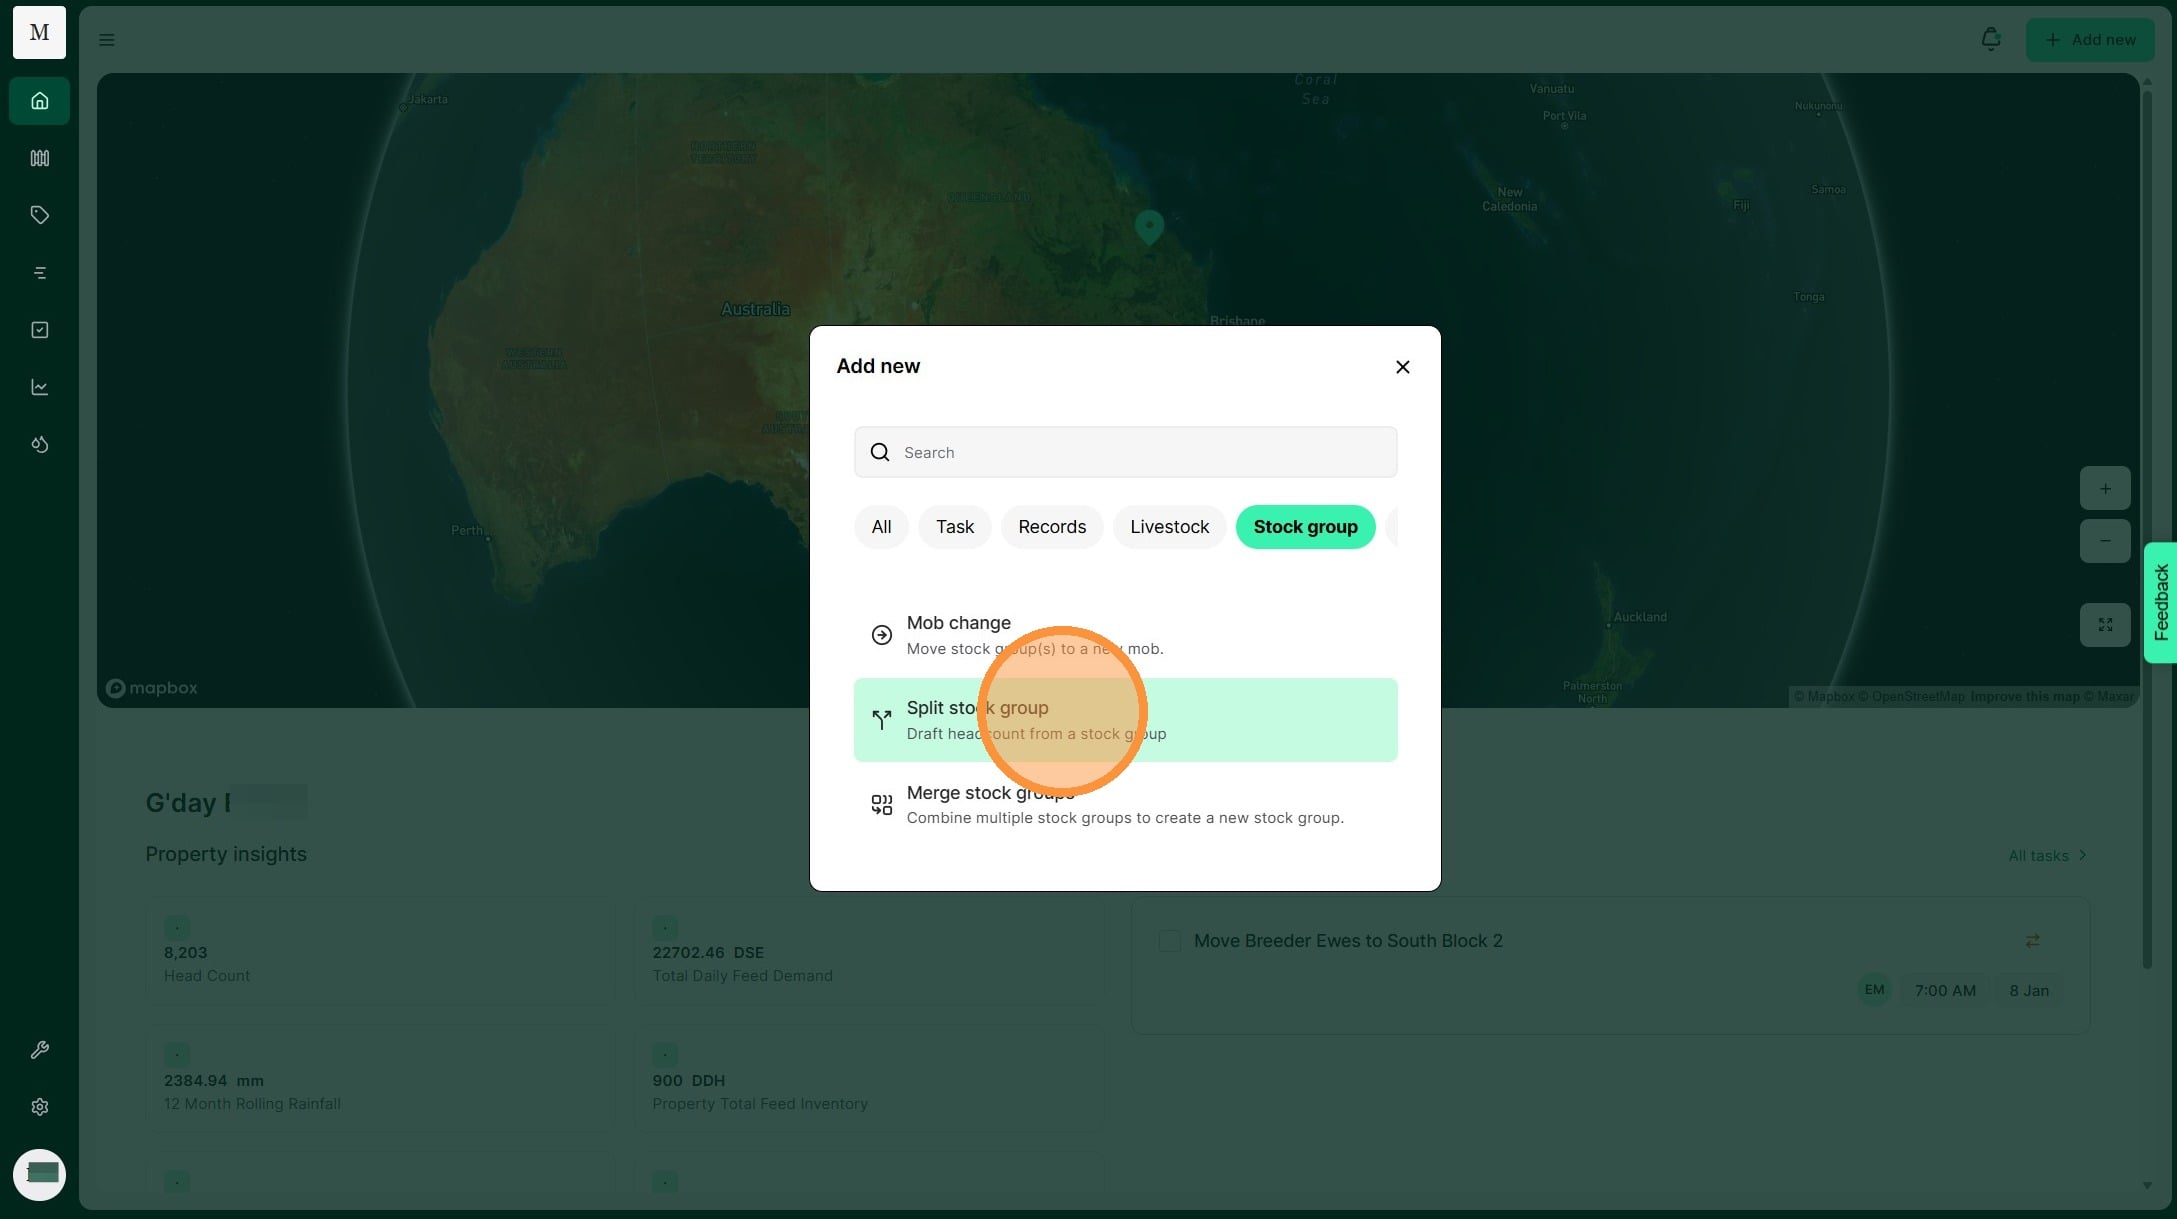The image size is (2177, 1219).
Task: Check the Move Breeder Ewes task checkbox
Action: [x=1169, y=941]
